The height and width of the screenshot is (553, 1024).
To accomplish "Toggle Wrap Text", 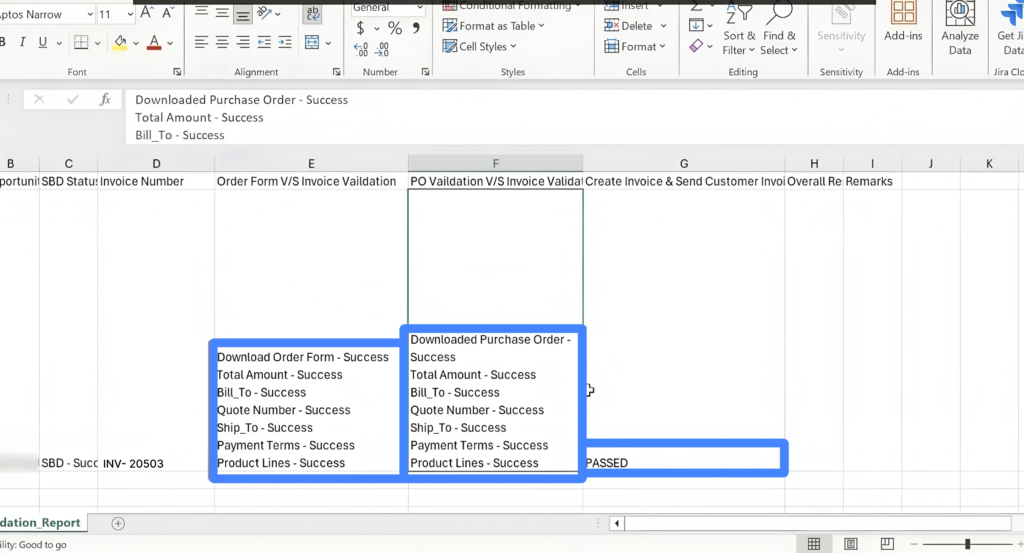I will coord(312,13).
